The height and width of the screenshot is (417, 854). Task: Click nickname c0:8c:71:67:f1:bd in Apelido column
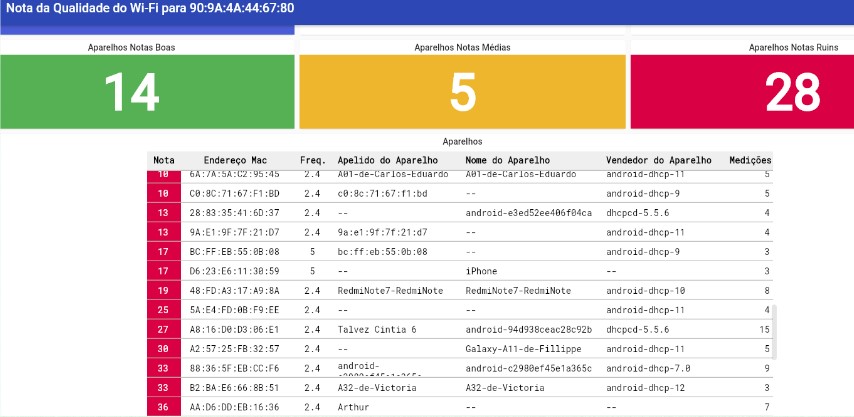pyautogui.click(x=382, y=193)
